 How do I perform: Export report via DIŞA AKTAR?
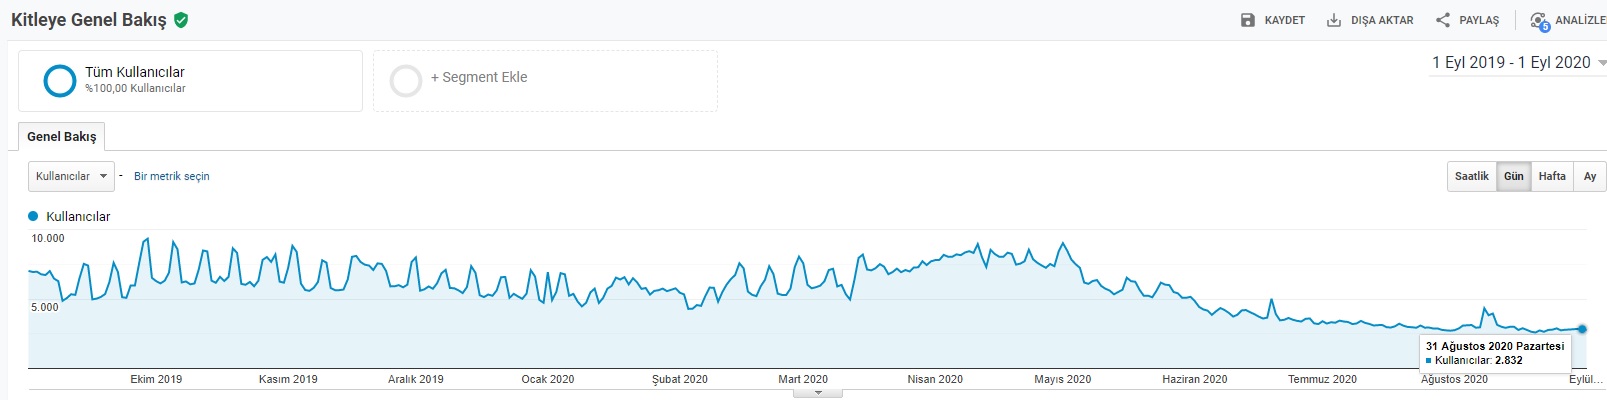point(1370,20)
